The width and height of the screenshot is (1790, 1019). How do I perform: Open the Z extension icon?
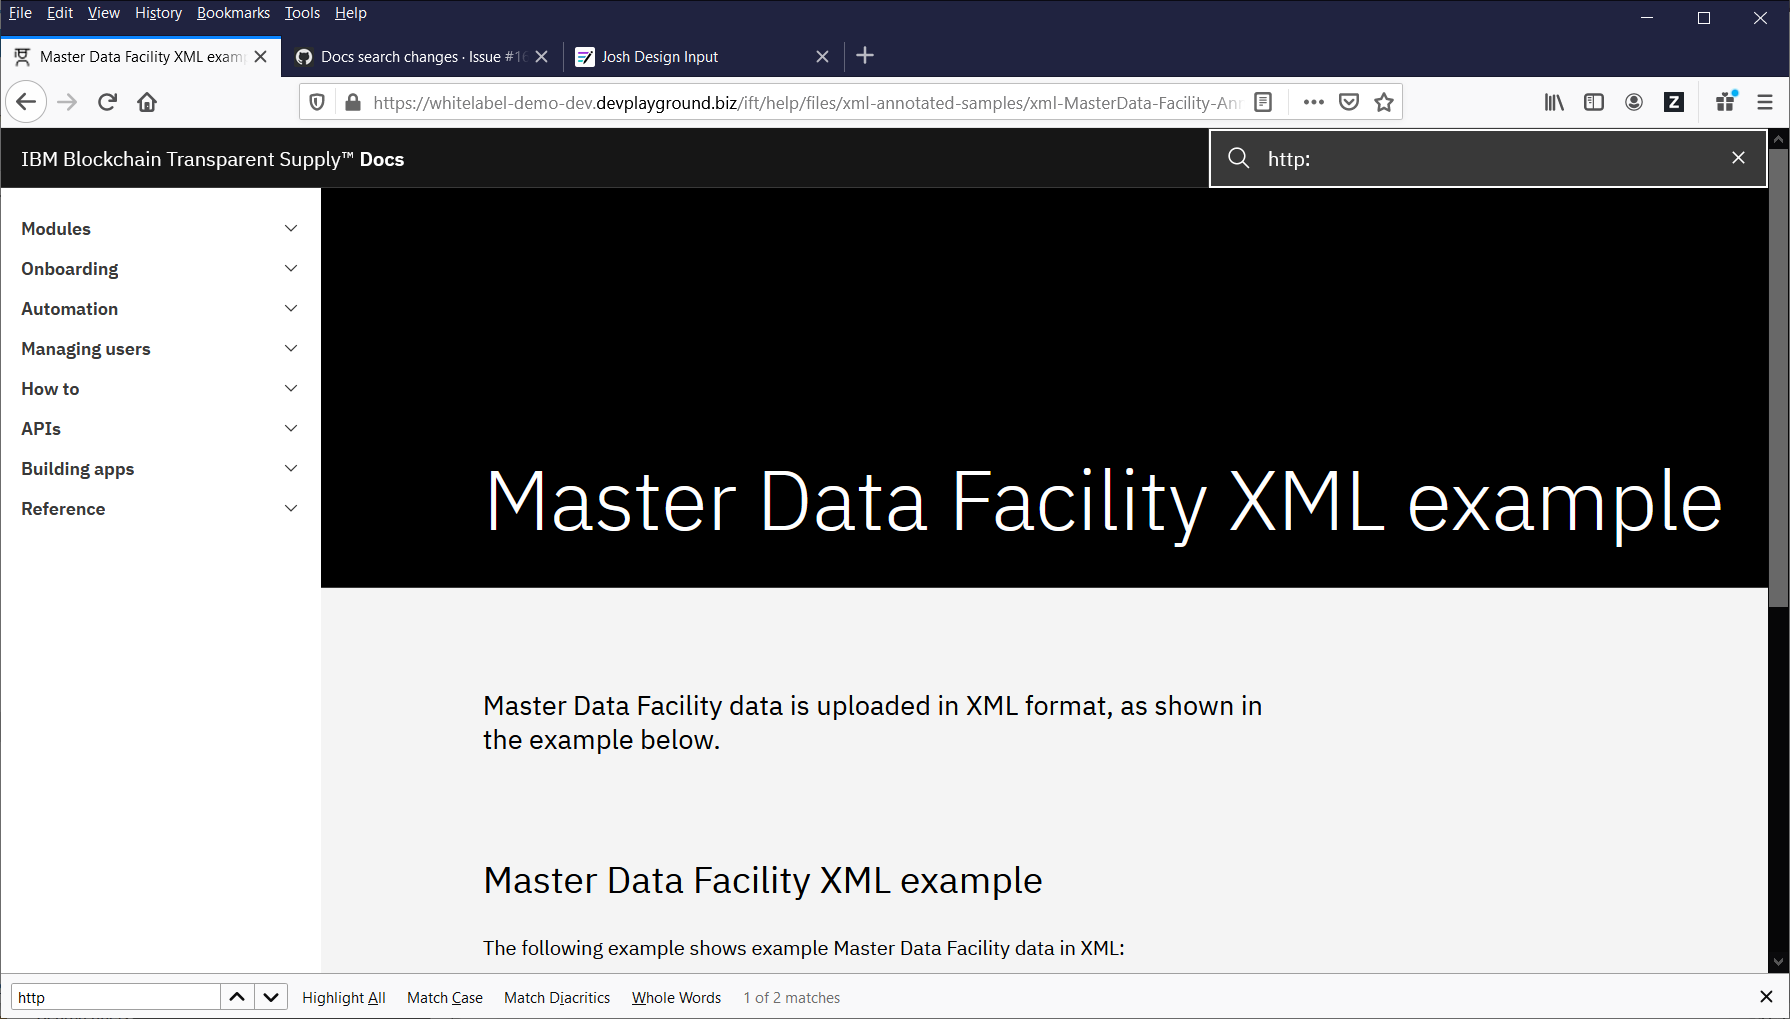pyautogui.click(x=1674, y=102)
